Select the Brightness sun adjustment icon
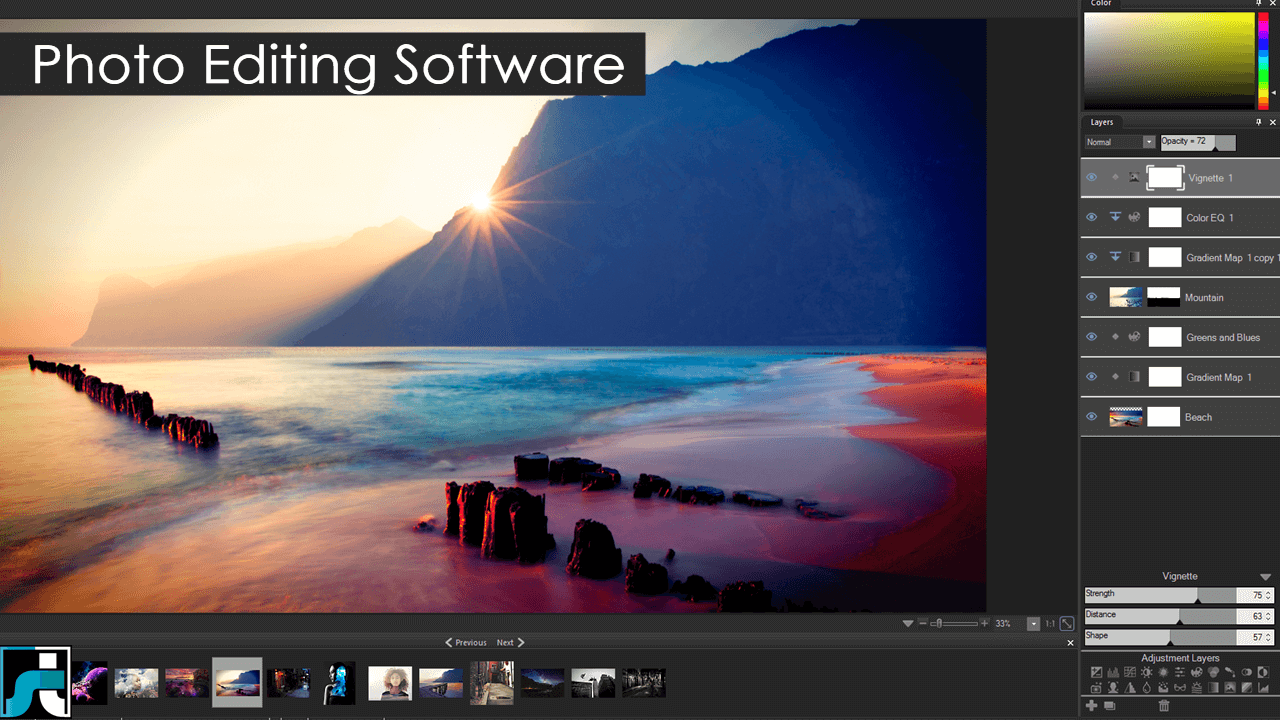 pyautogui.click(x=1147, y=672)
